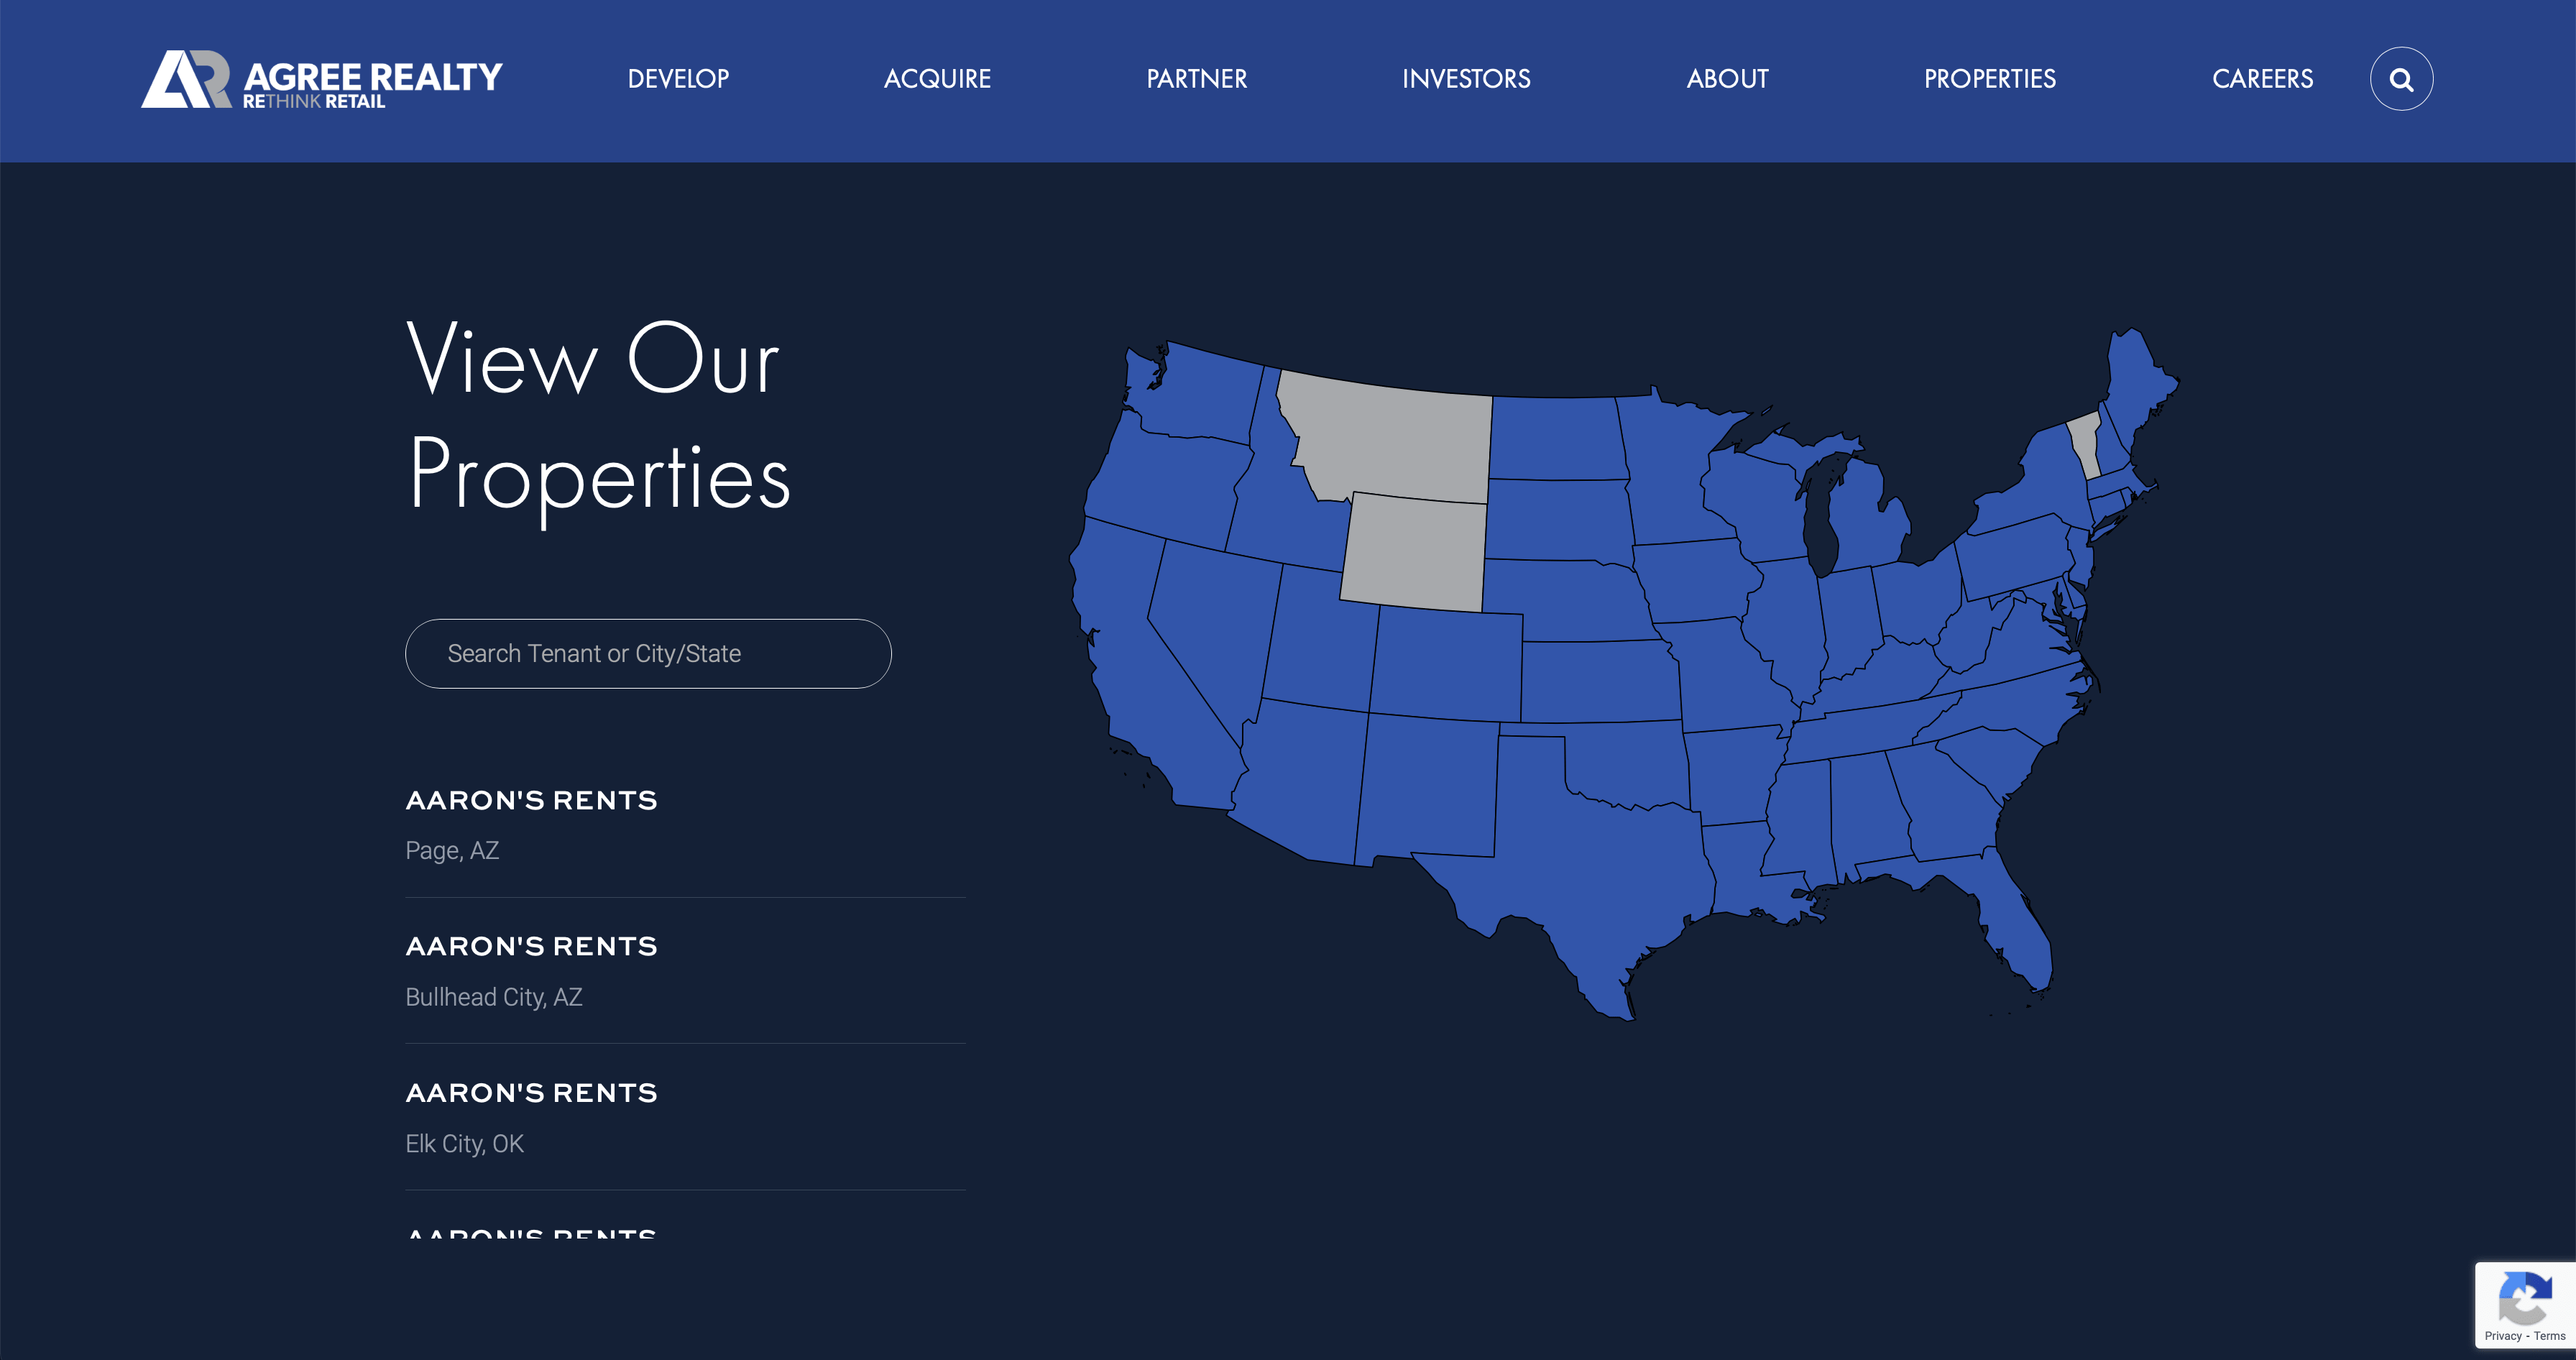Open the Develop menu
The width and height of the screenshot is (2576, 1360).
678,79
